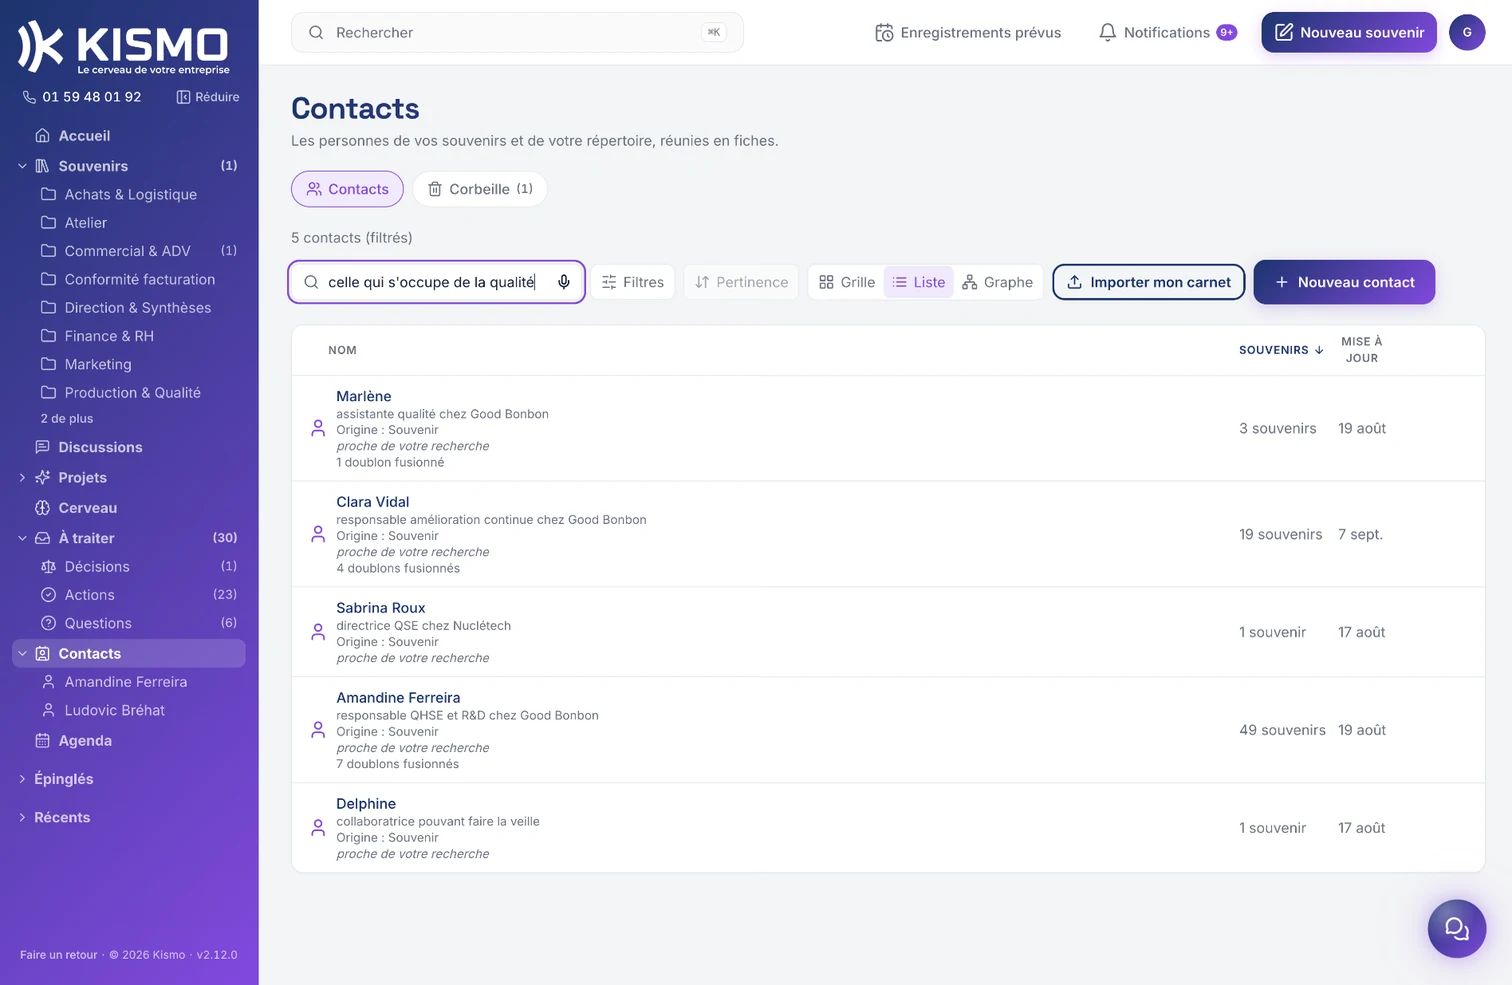
Task: Click the microphone icon in contacts search
Action: (564, 282)
